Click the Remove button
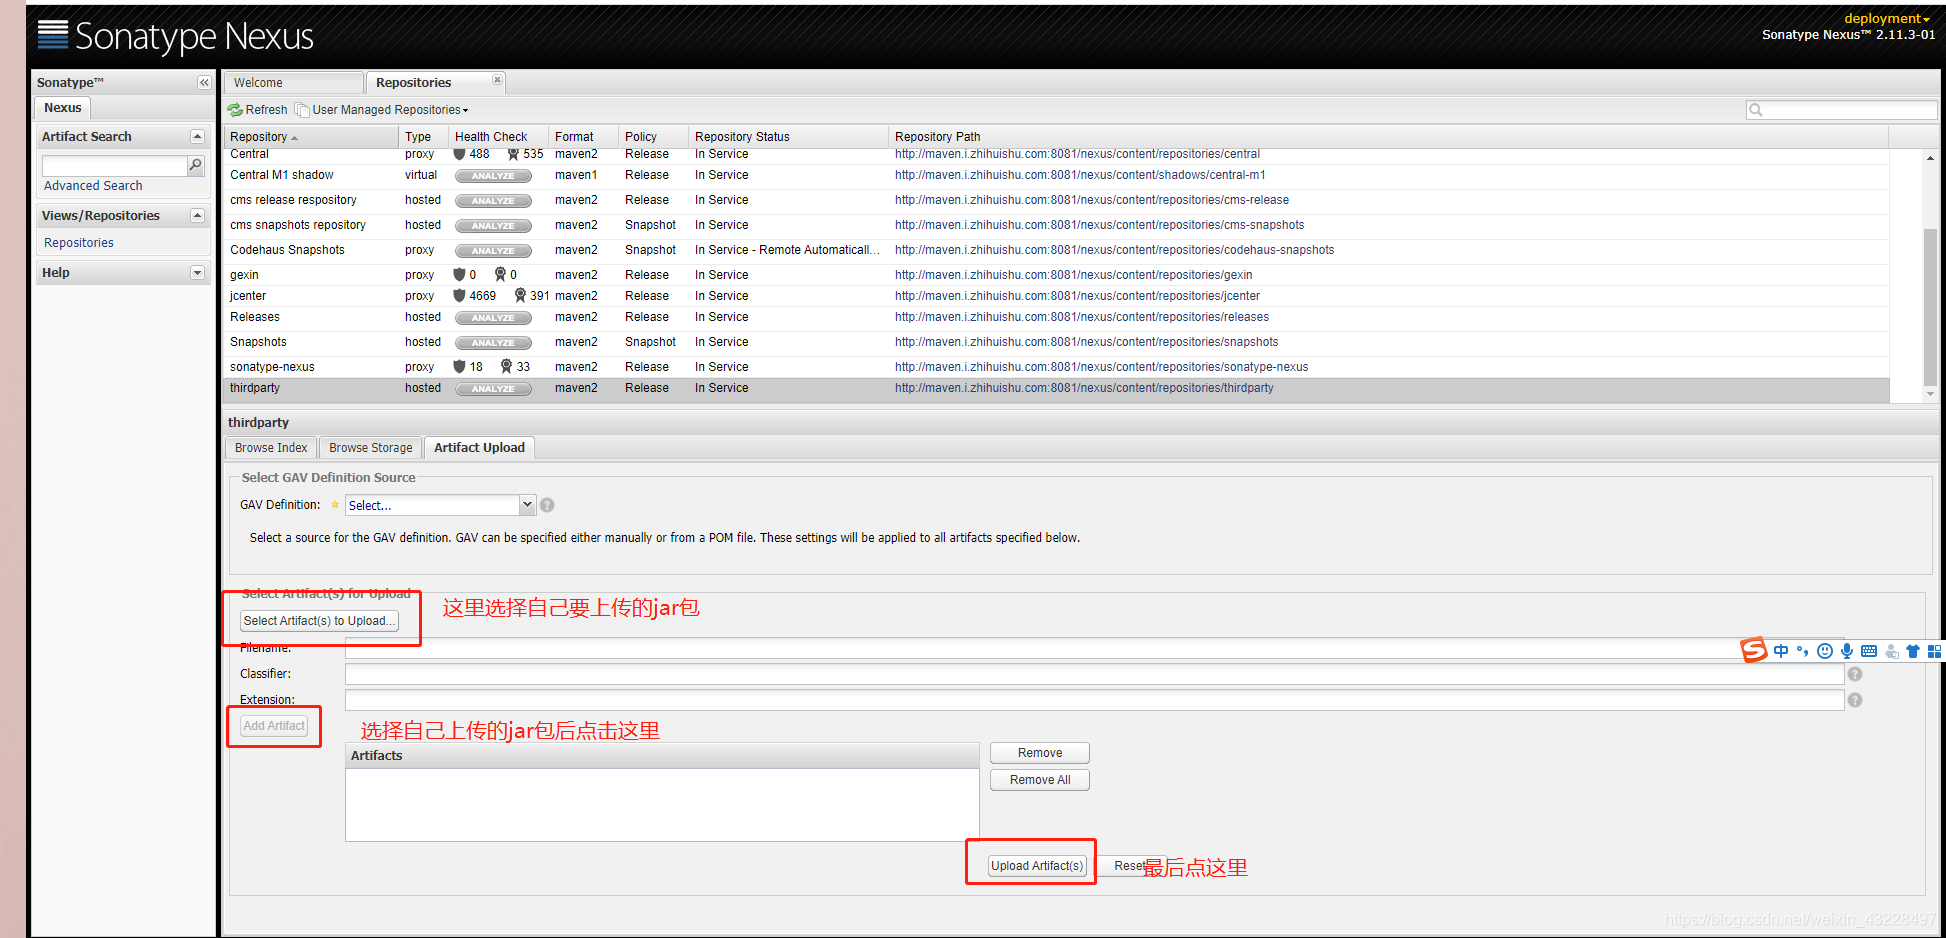This screenshot has height=938, width=1946. (x=1040, y=753)
